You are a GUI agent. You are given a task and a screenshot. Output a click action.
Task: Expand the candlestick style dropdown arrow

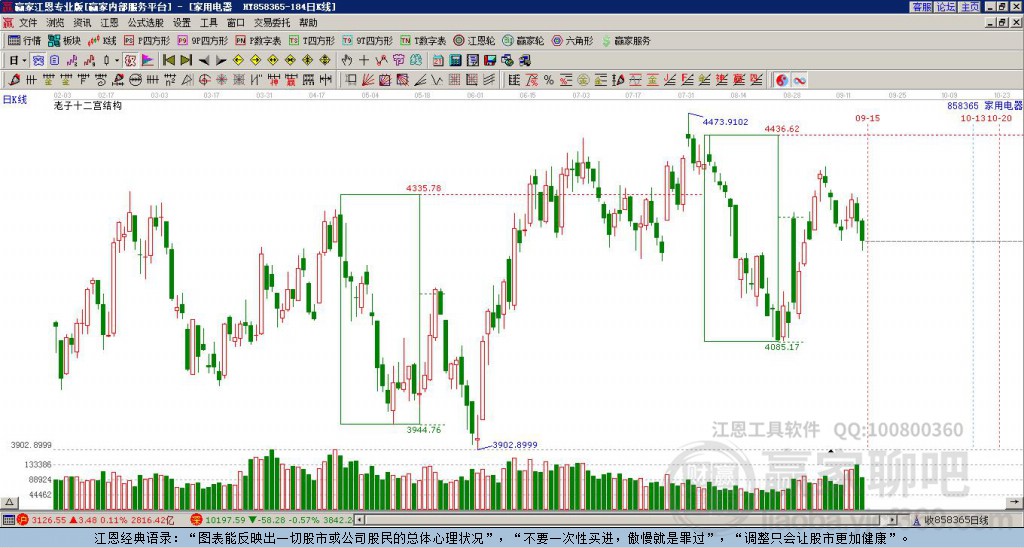click(x=117, y=60)
